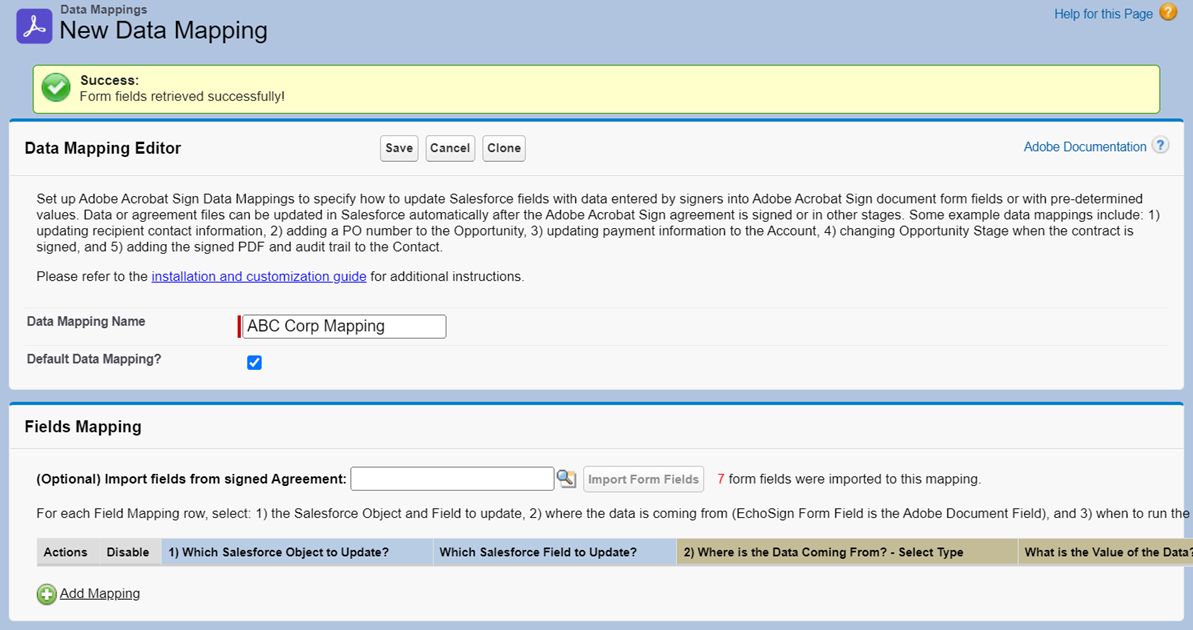Click the red 7 imported fields count

721,479
